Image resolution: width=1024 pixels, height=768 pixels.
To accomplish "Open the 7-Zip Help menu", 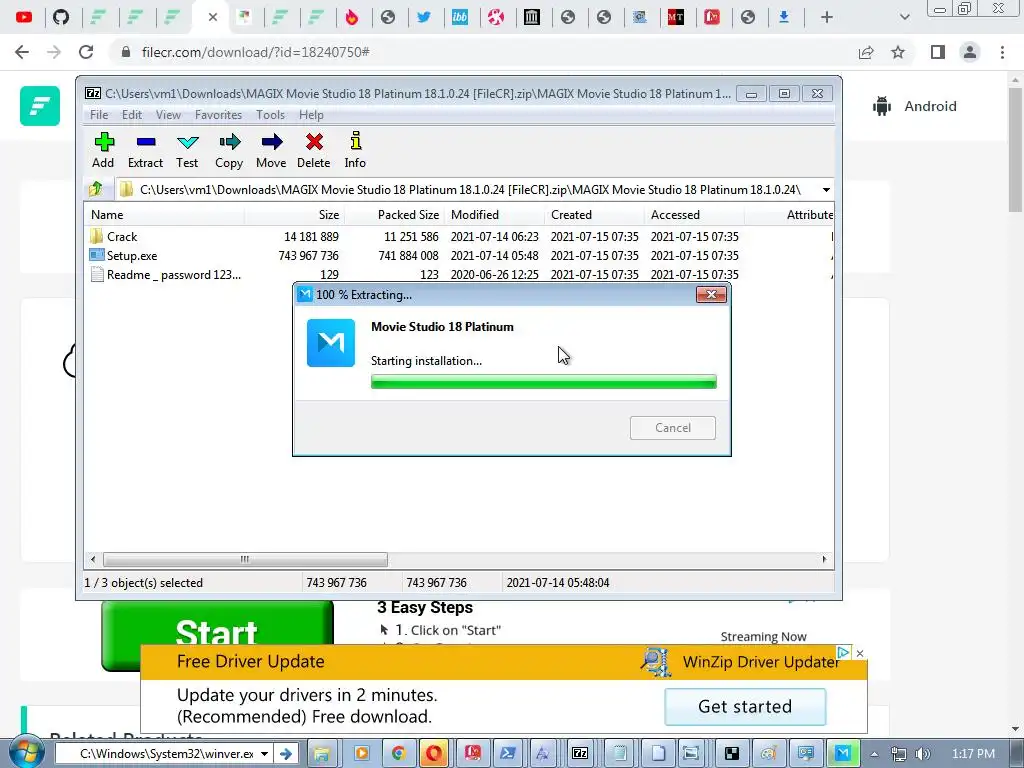I will click(x=311, y=115).
